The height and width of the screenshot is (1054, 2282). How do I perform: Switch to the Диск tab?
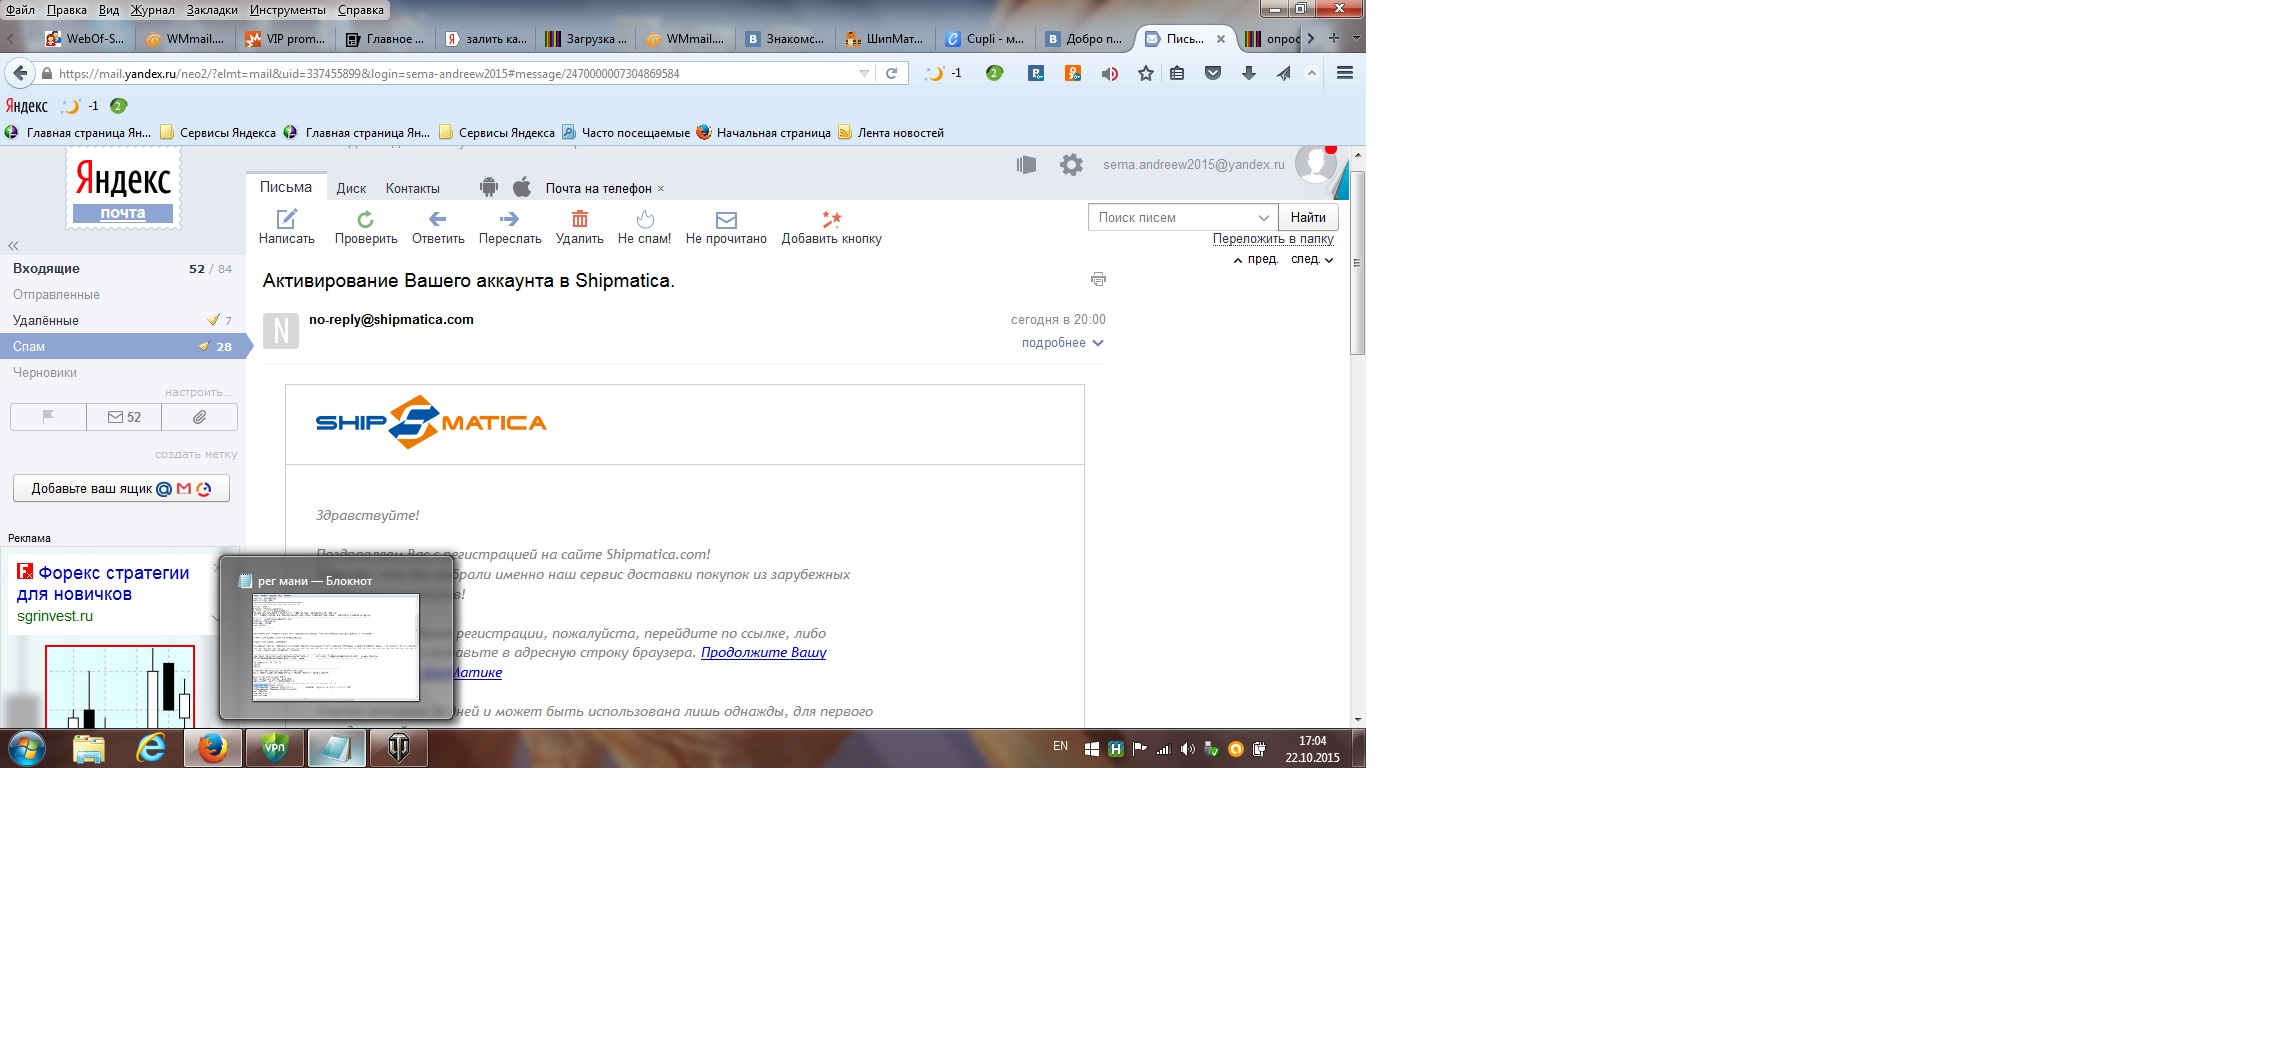click(x=351, y=188)
